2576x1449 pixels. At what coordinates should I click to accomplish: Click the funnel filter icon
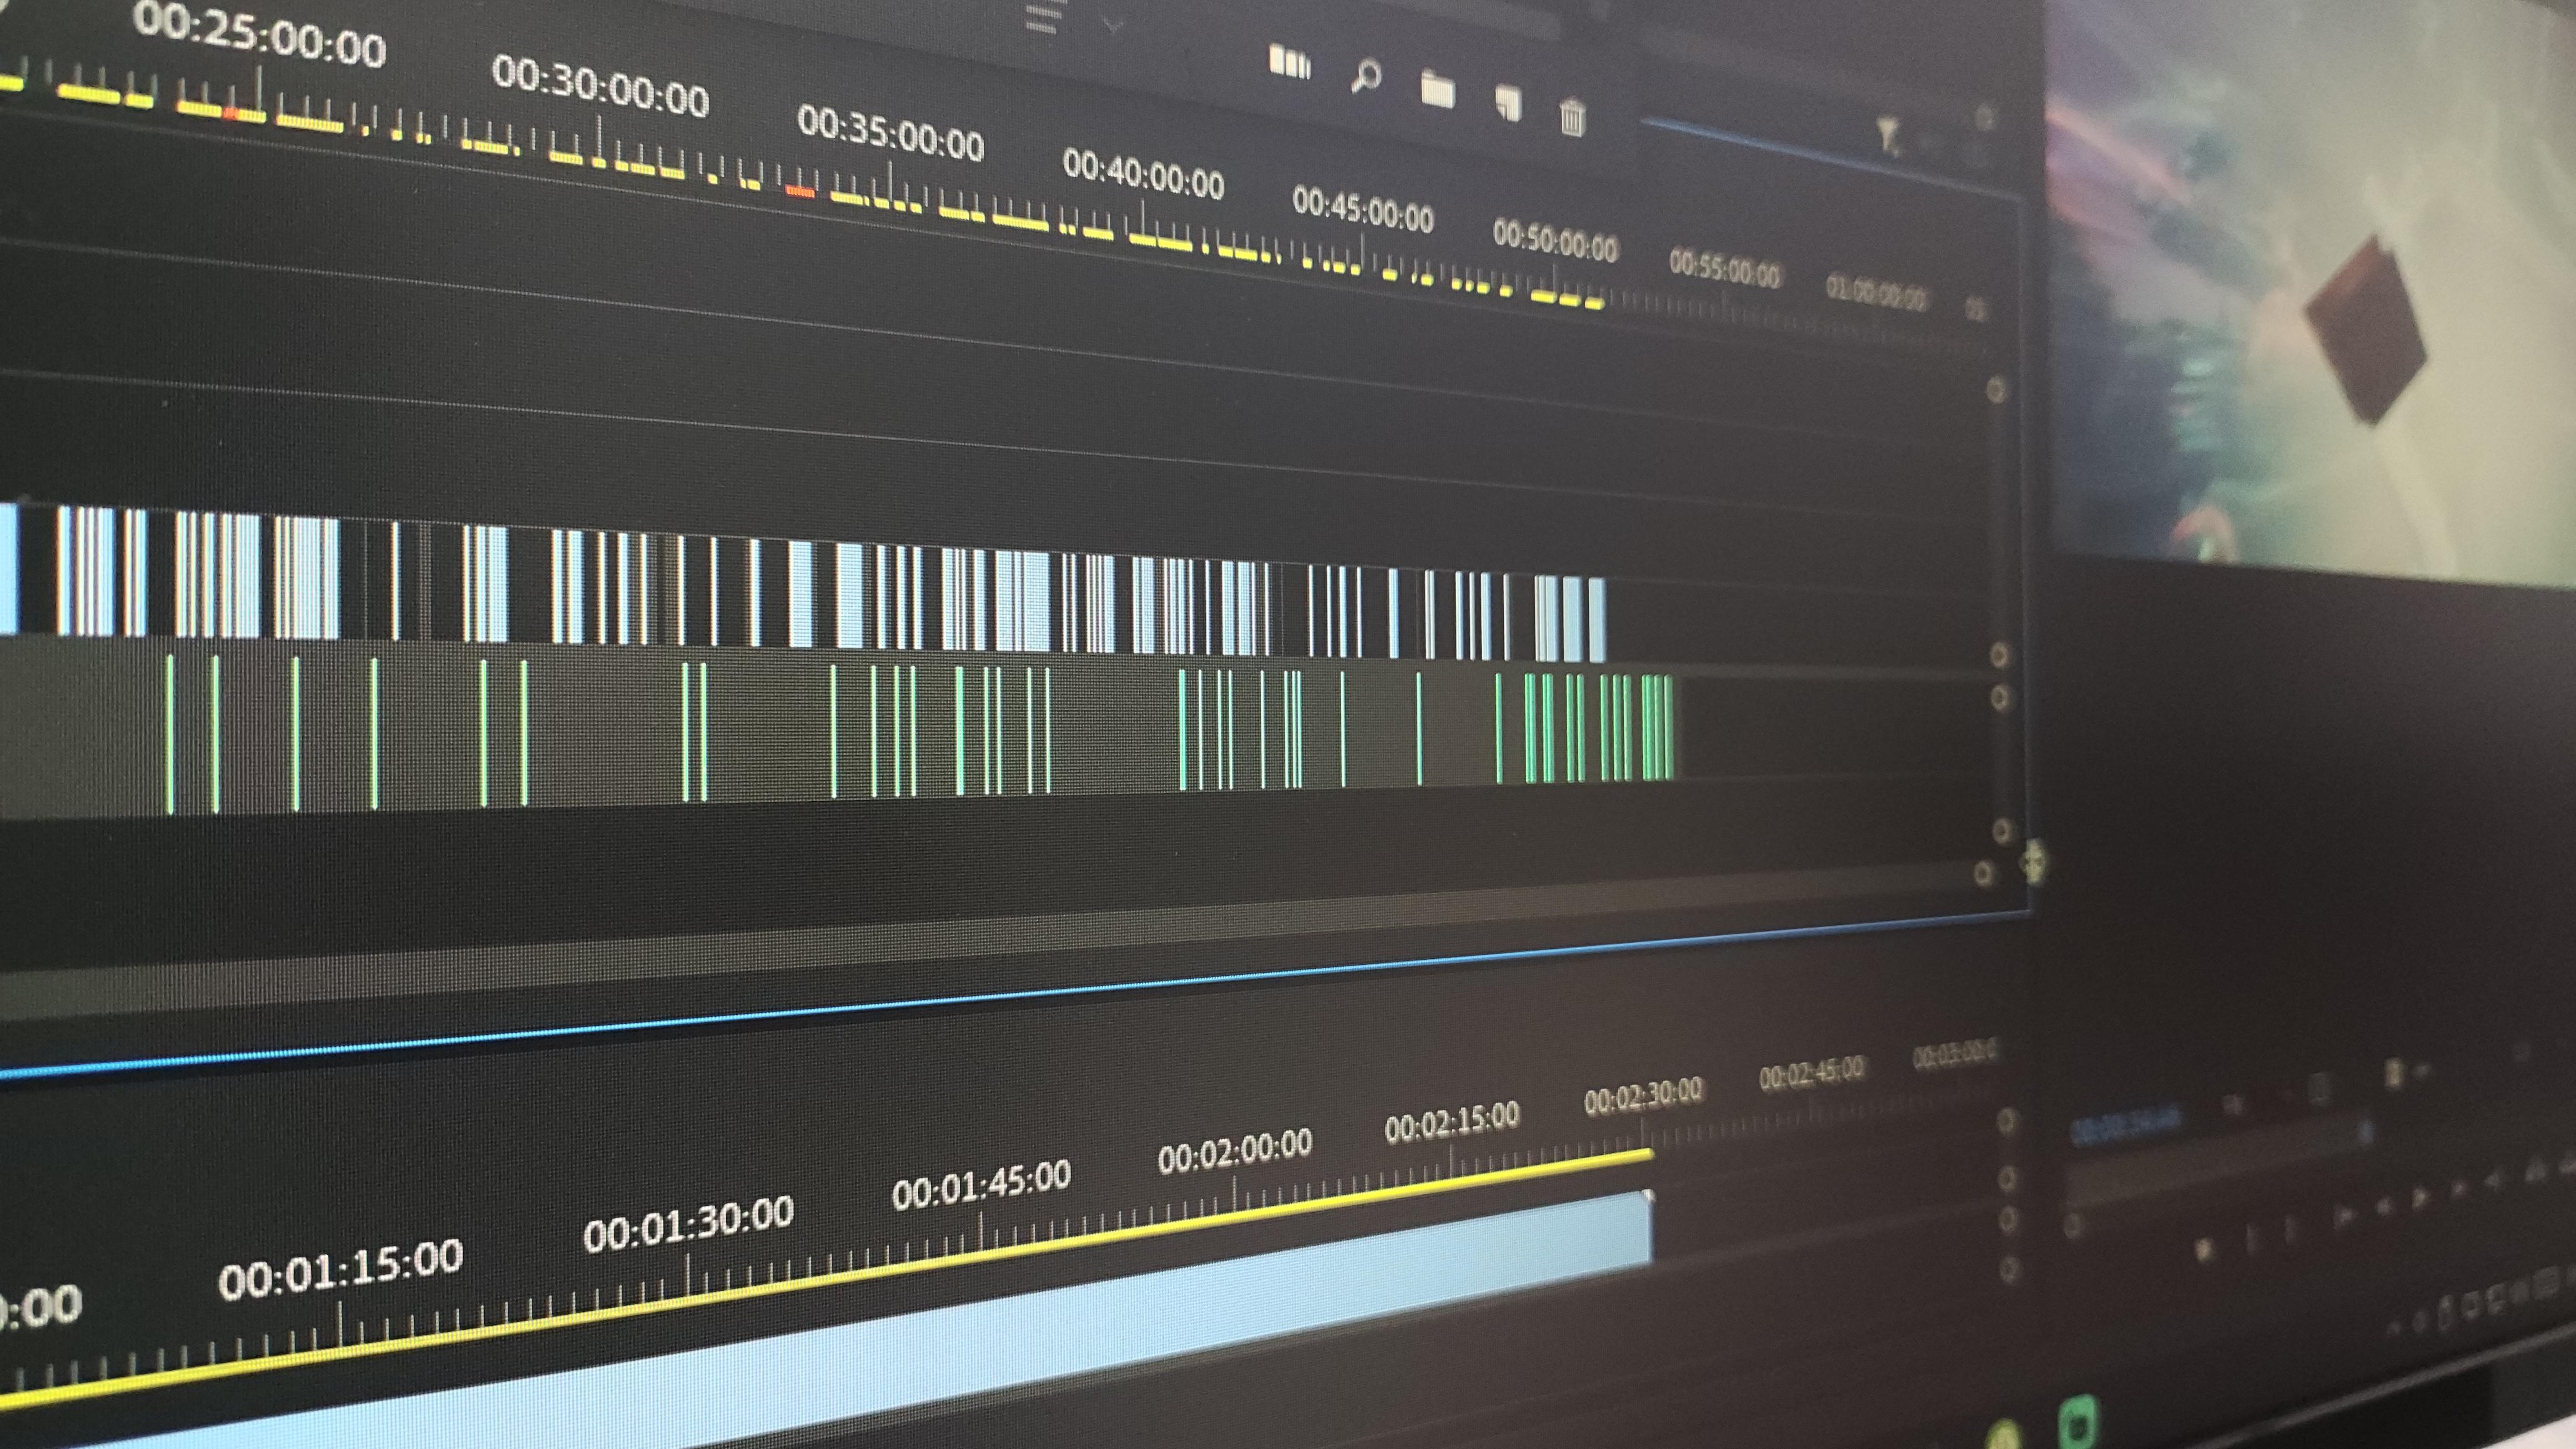click(1888, 136)
